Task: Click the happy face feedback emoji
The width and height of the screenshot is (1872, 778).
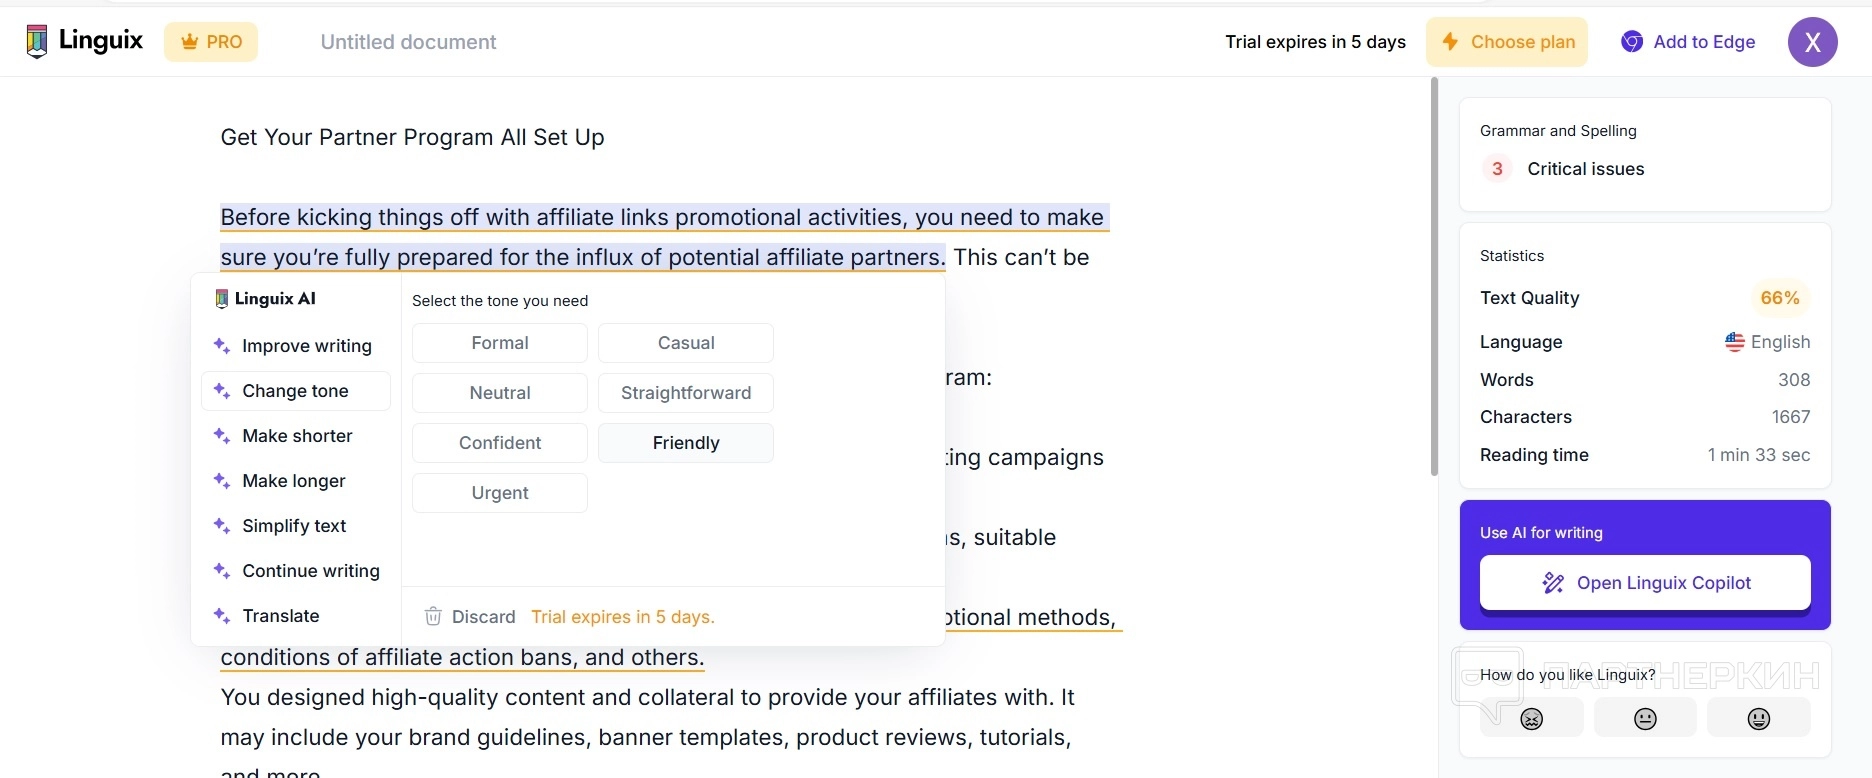Action: click(x=1758, y=718)
